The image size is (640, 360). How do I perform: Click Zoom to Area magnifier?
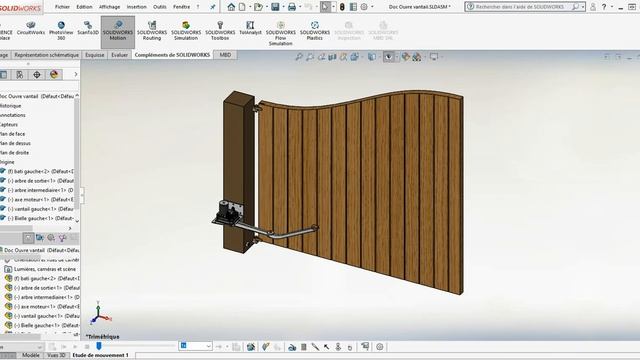click(x=310, y=57)
